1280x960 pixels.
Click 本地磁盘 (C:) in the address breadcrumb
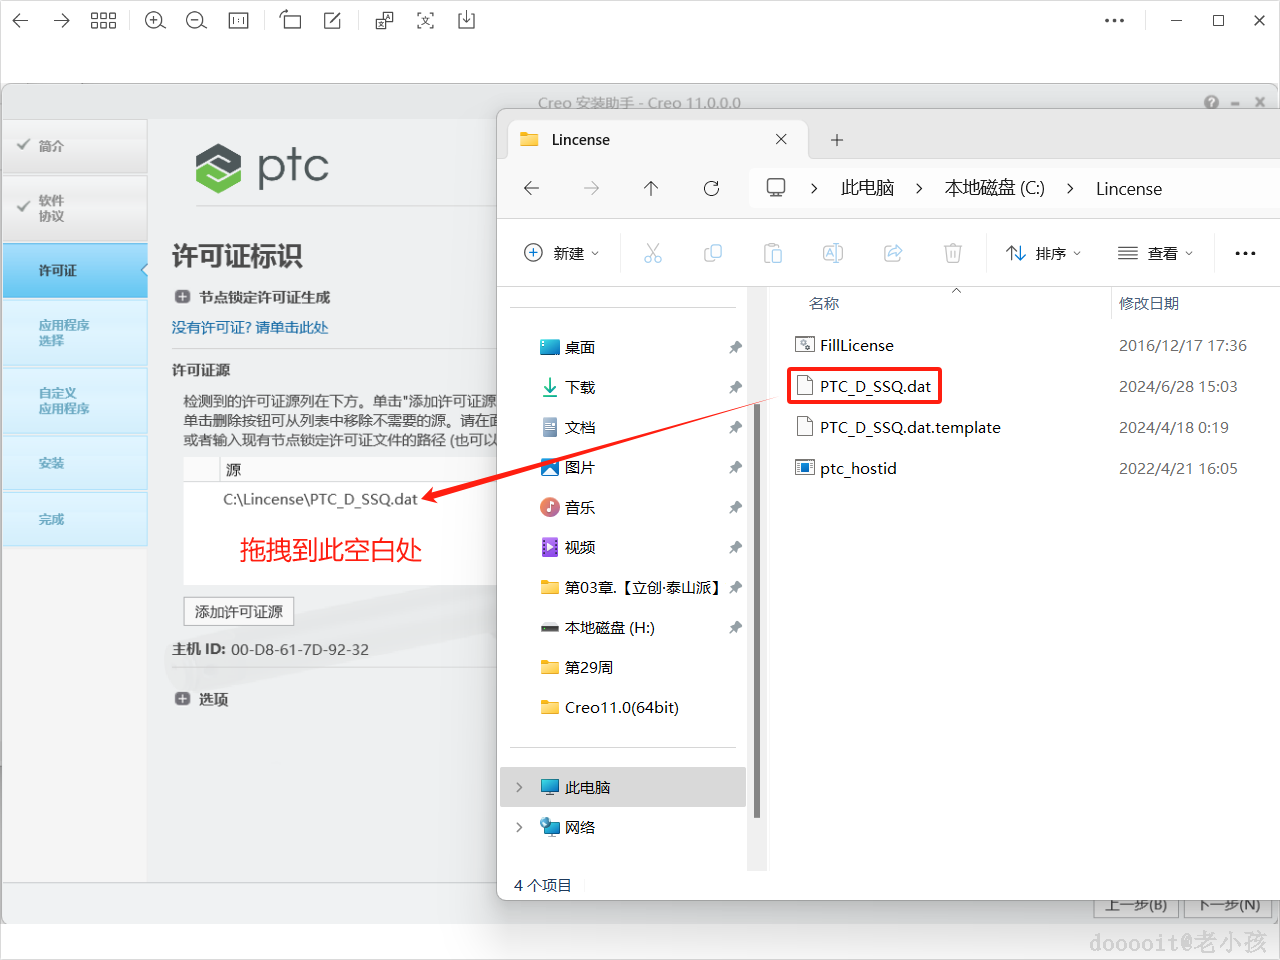995,188
